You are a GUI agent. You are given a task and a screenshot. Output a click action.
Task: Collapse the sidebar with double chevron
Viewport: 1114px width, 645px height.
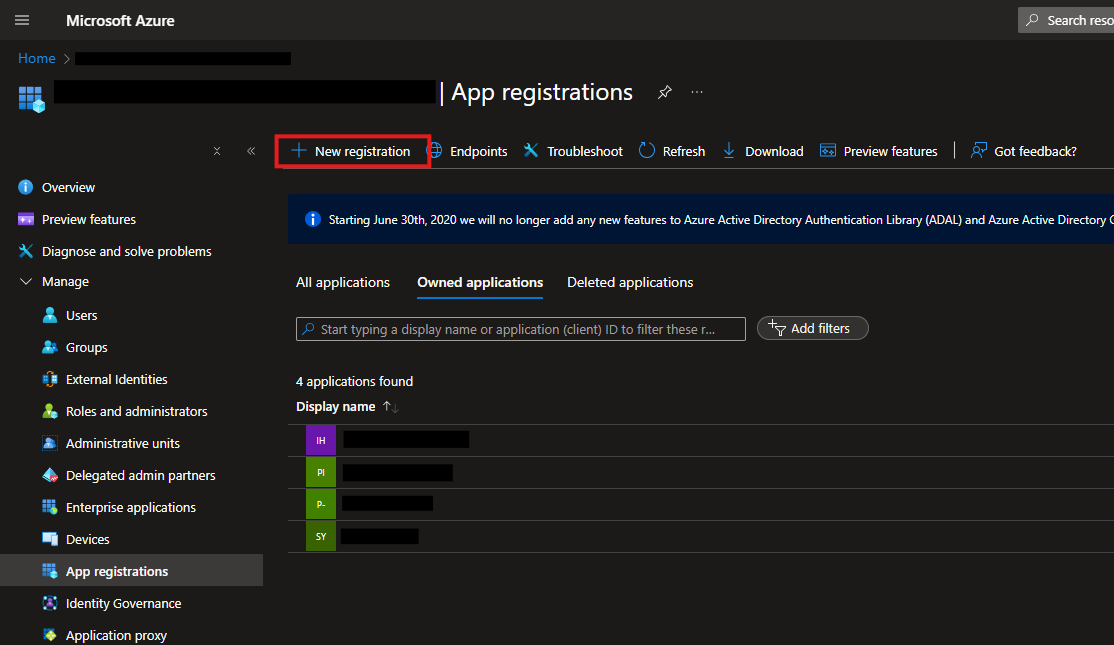click(x=251, y=151)
